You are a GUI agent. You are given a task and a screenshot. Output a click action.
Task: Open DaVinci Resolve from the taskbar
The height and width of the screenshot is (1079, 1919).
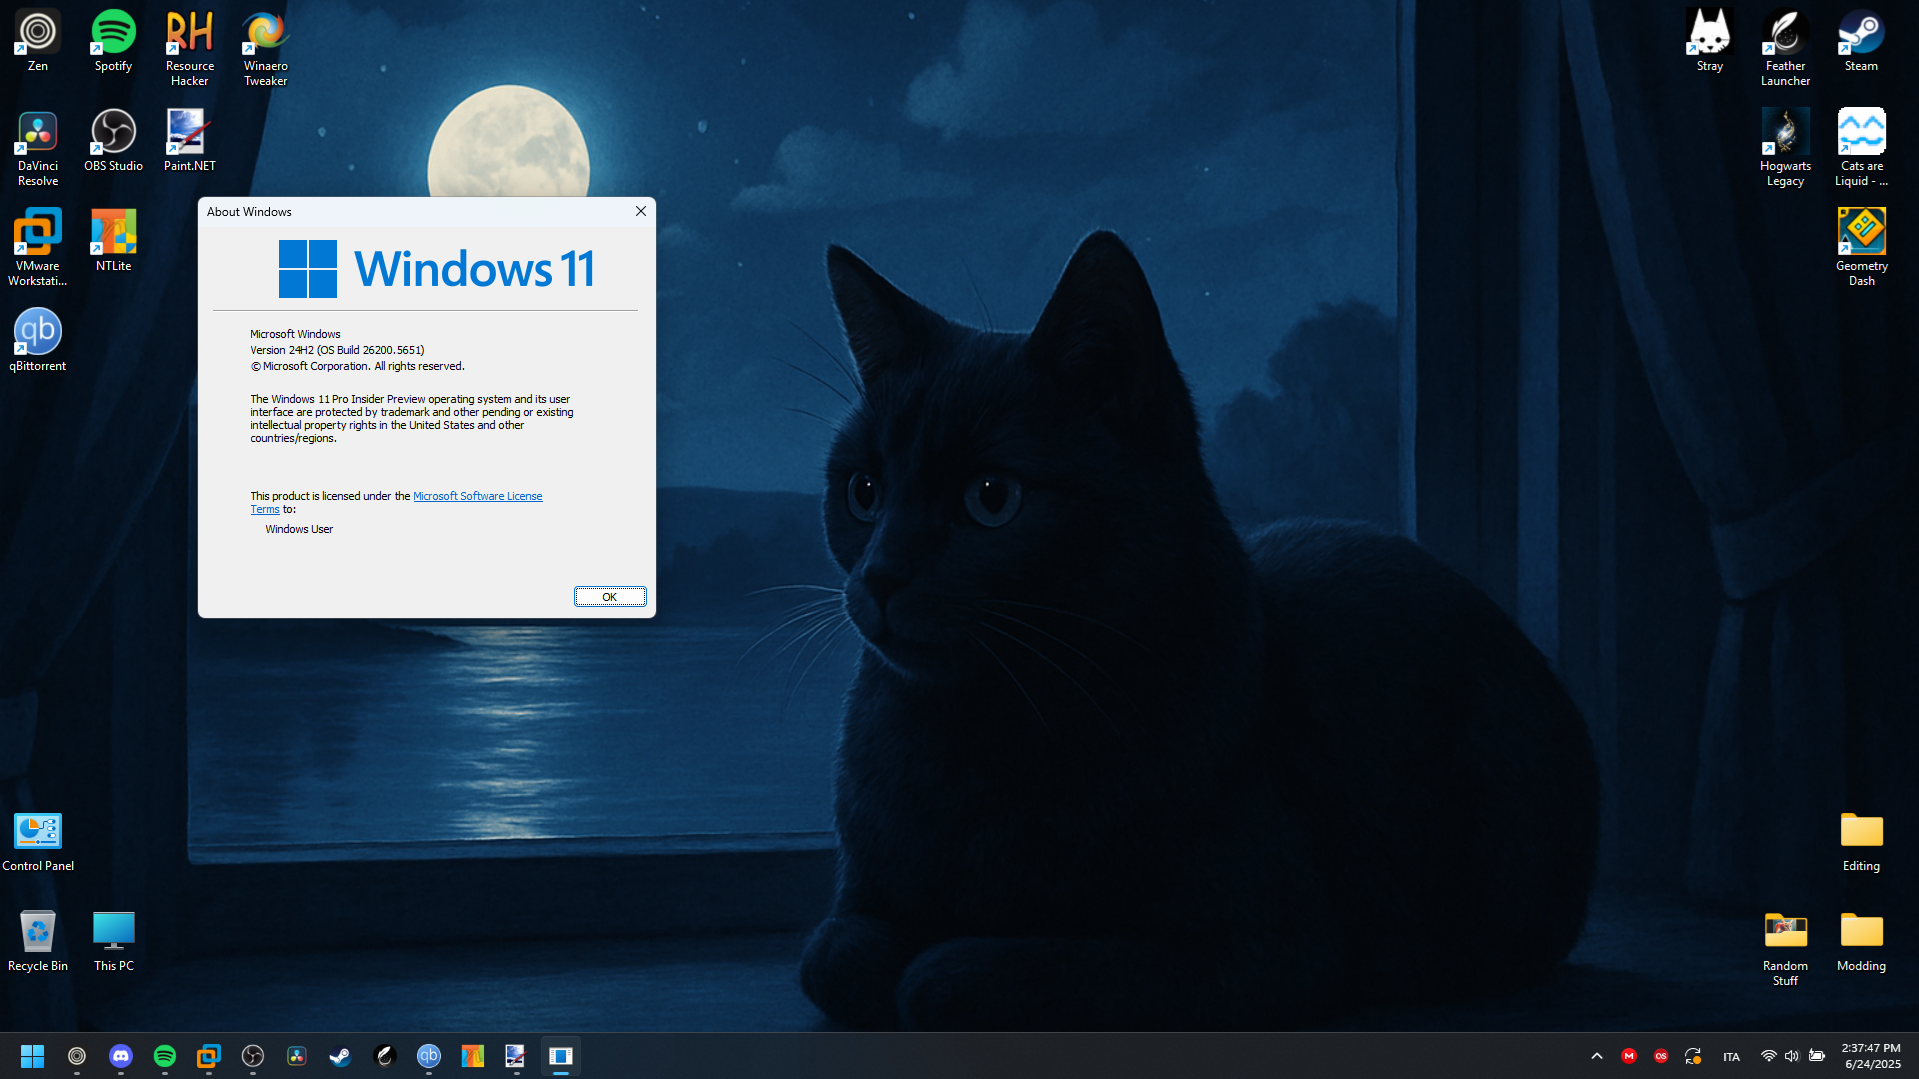pyautogui.click(x=297, y=1056)
